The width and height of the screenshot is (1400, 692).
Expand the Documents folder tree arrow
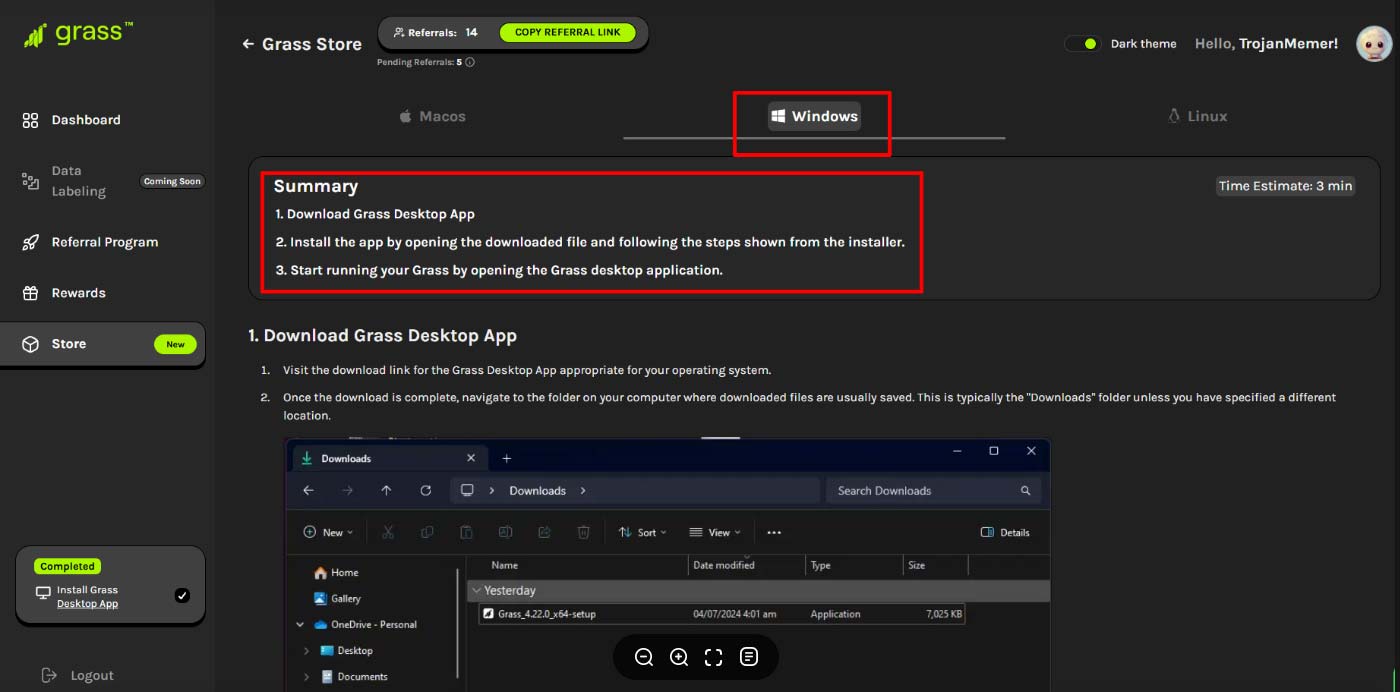[x=307, y=677]
